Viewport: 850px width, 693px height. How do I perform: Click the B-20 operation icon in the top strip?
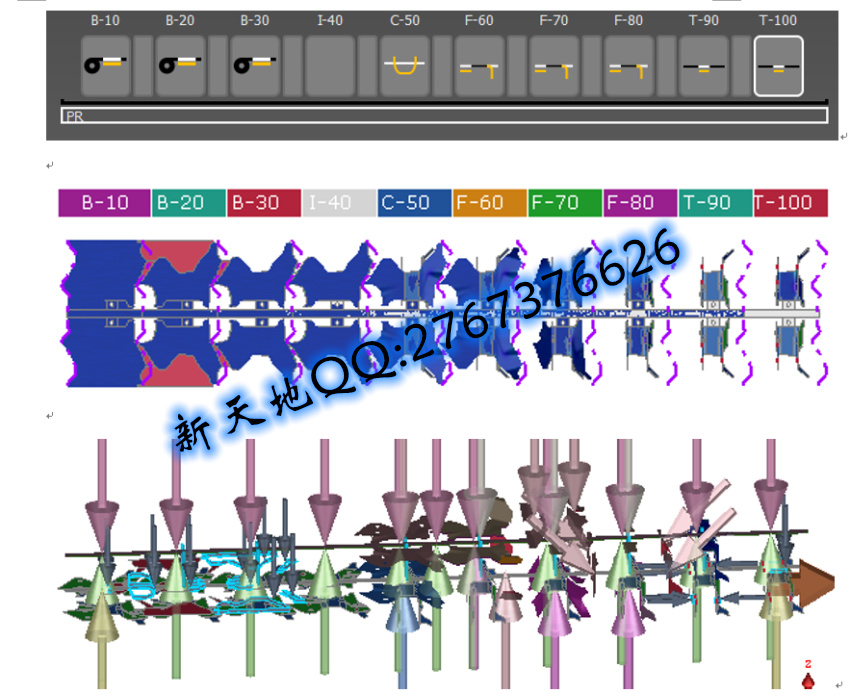[x=180, y=66]
